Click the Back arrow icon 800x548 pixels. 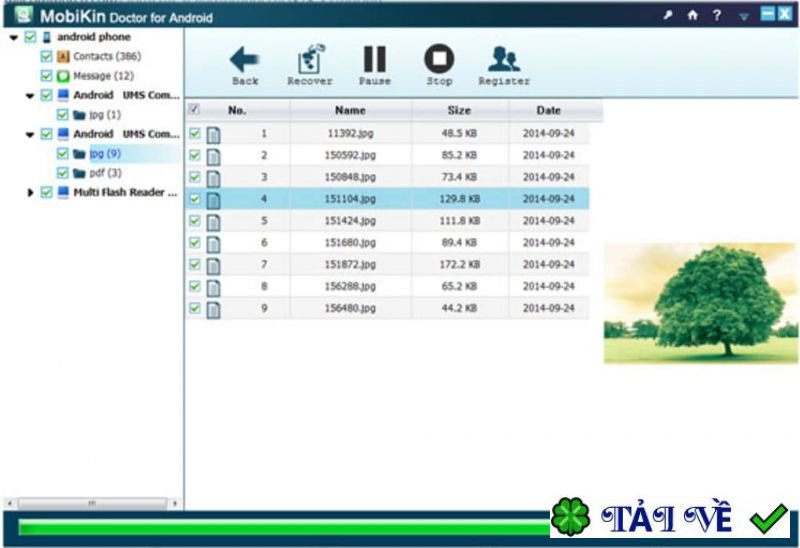244,60
